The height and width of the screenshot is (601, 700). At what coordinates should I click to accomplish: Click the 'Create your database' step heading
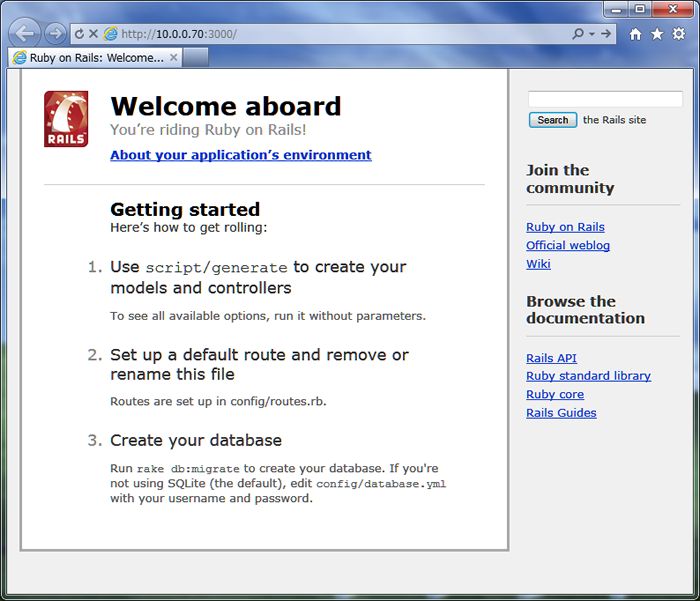click(x=196, y=441)
